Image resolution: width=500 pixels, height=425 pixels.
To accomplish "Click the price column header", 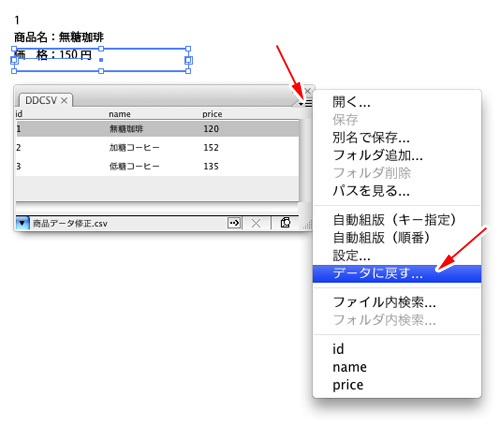I will point(212,114).
